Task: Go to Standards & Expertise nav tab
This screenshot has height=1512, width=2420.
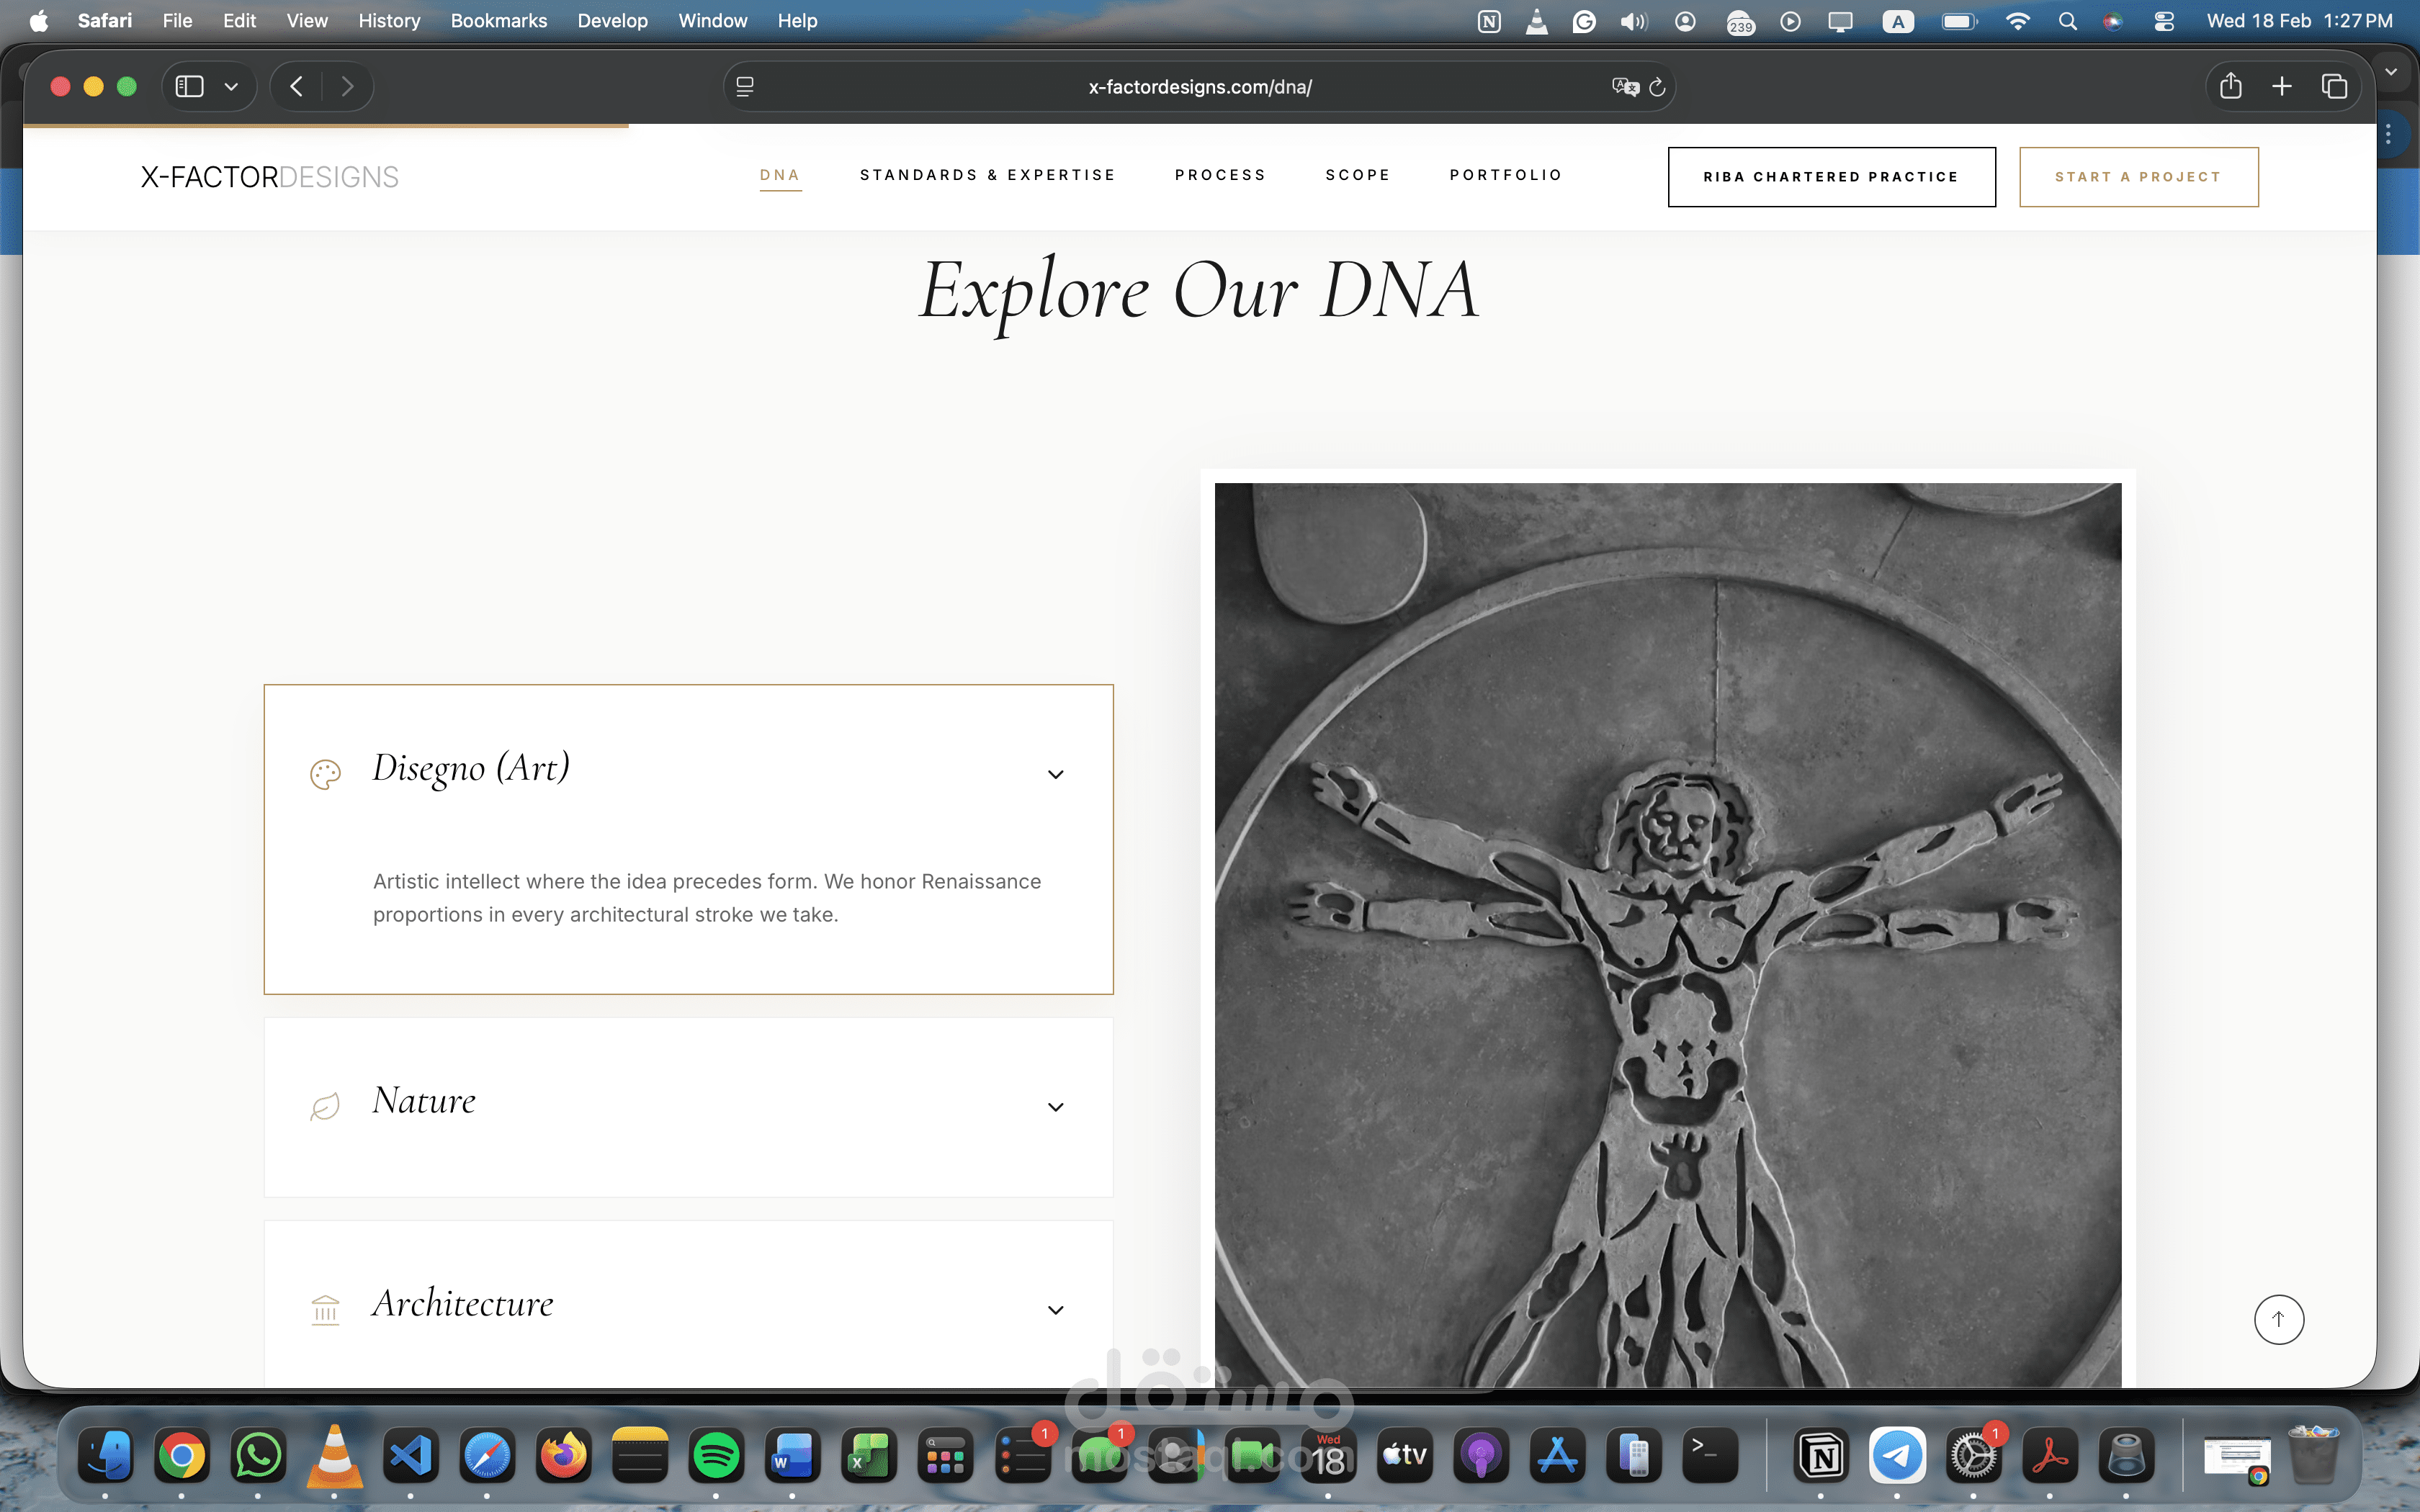Action: click(x=987, y=175)
